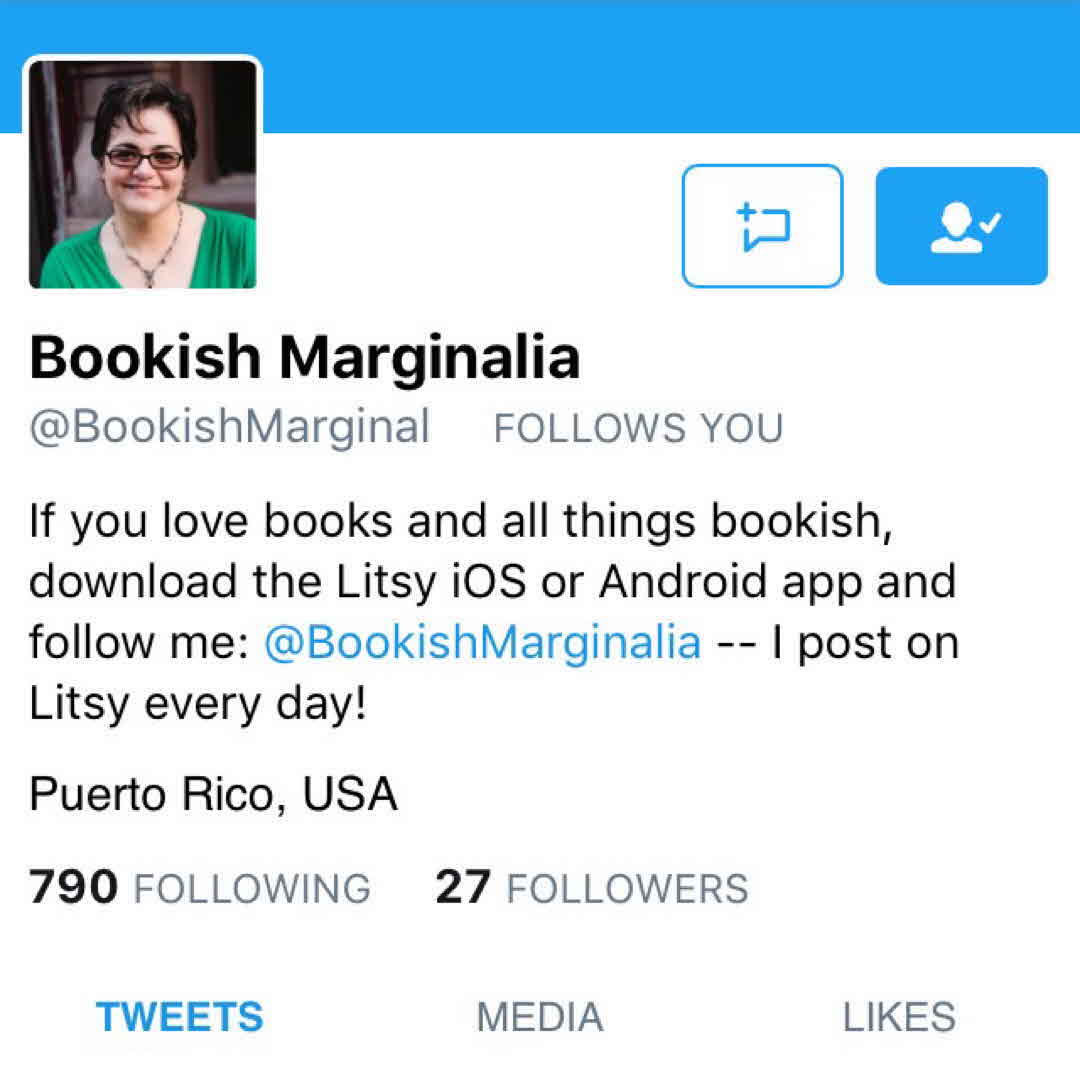Image resolution: width=1080 pixels, height=1080 pixels.
Task: Select the Bookish Marginalia display name
Action: [x=305, y=357]
